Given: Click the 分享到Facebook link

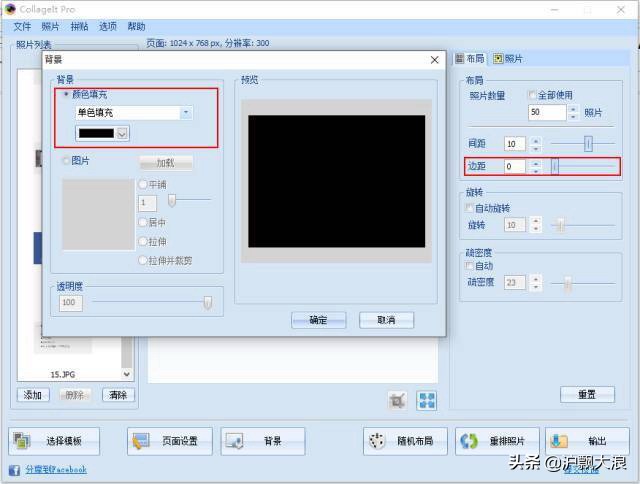Looking at the screenshot, I should point(56,470).
